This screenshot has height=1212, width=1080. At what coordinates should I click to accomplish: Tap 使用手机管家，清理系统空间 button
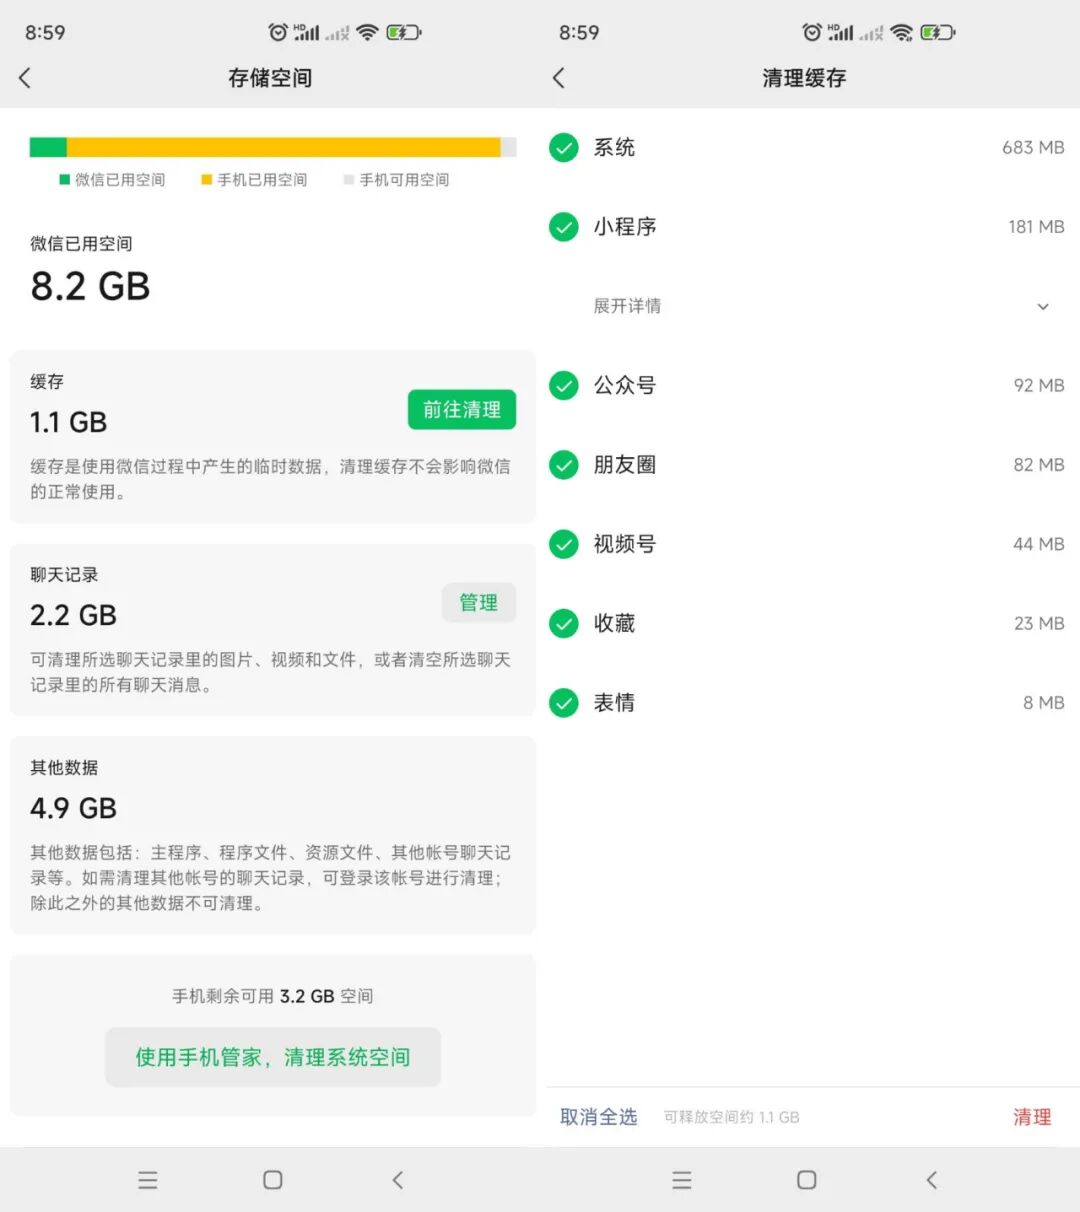tap(273, 1057)
